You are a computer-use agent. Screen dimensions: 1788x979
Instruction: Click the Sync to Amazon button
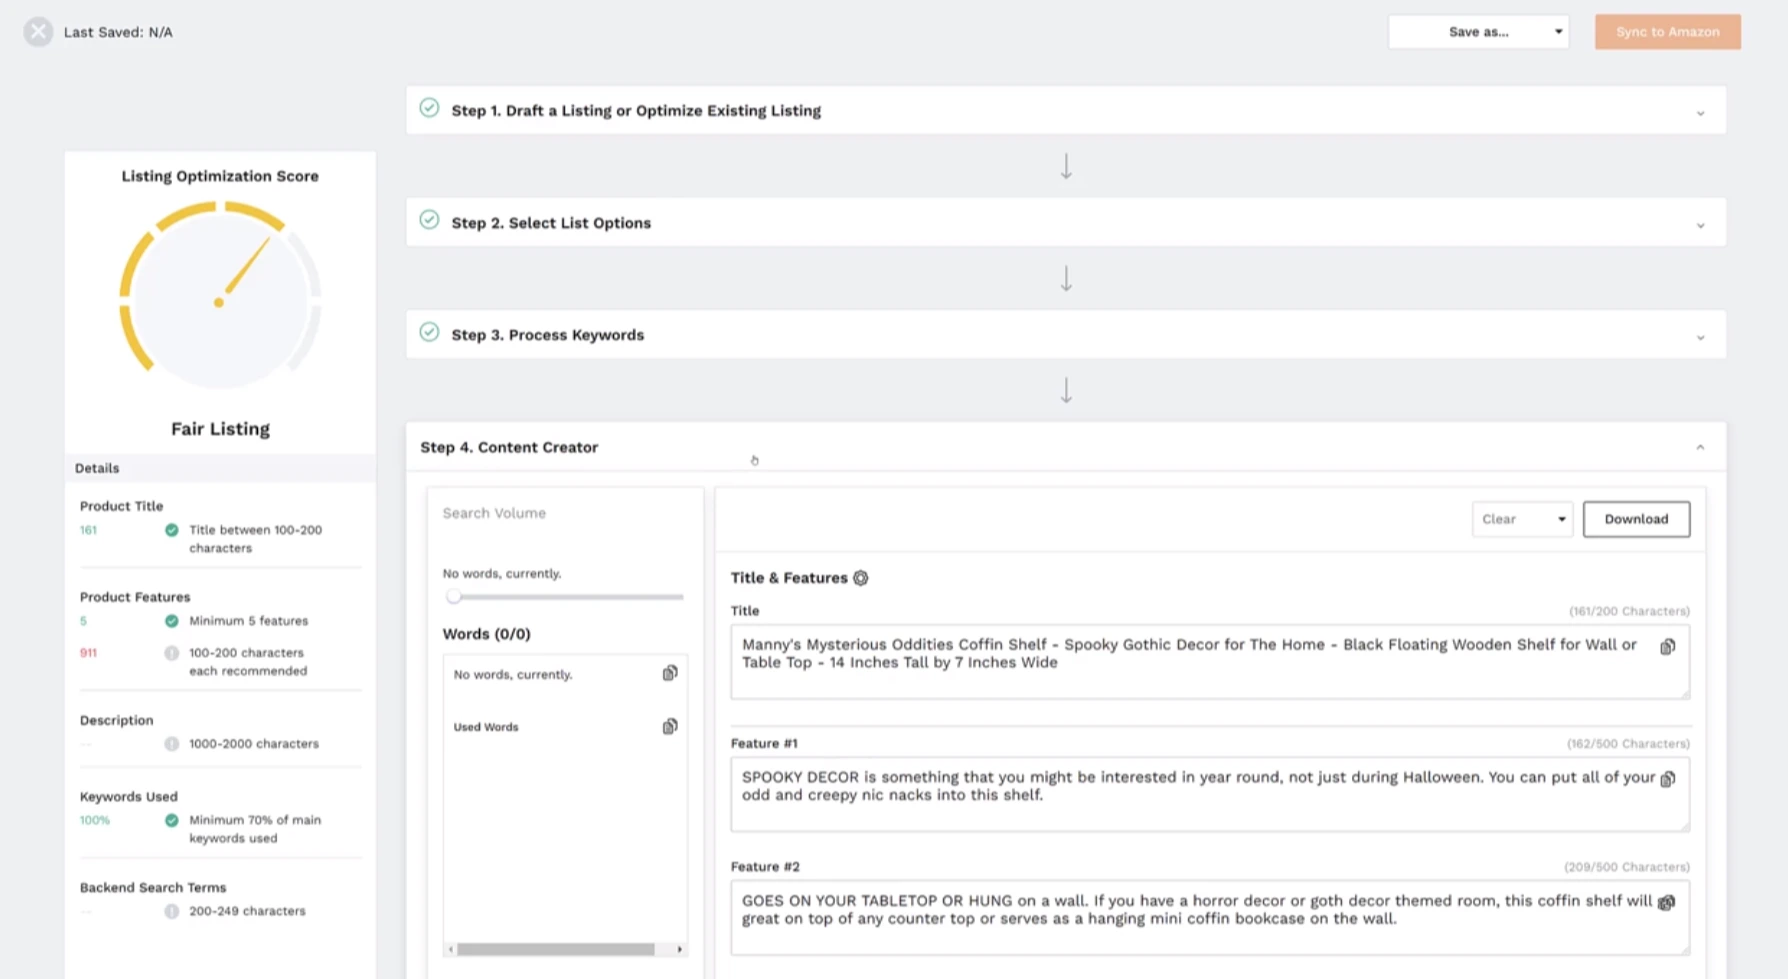pyautogui.click(x=1667, y=32)
